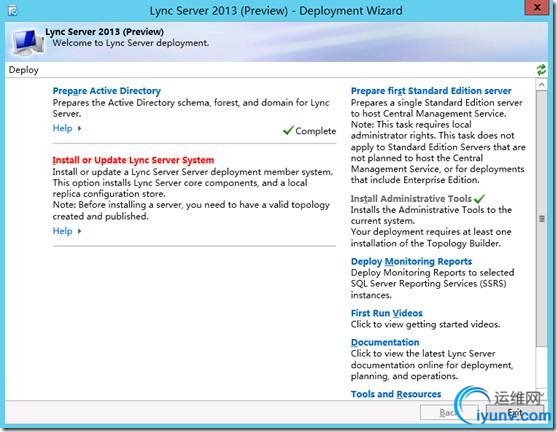
Task: Click 'Welcome to Lync Server deployment.' text
Action: [131, 43]
